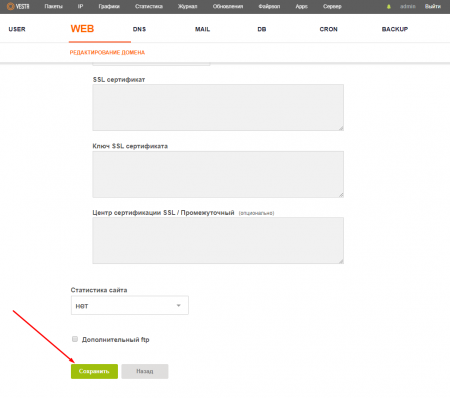Switch to the CRON tab
Image resolution: width=450 pixels, height=398 pixels.
click(328, 29)
